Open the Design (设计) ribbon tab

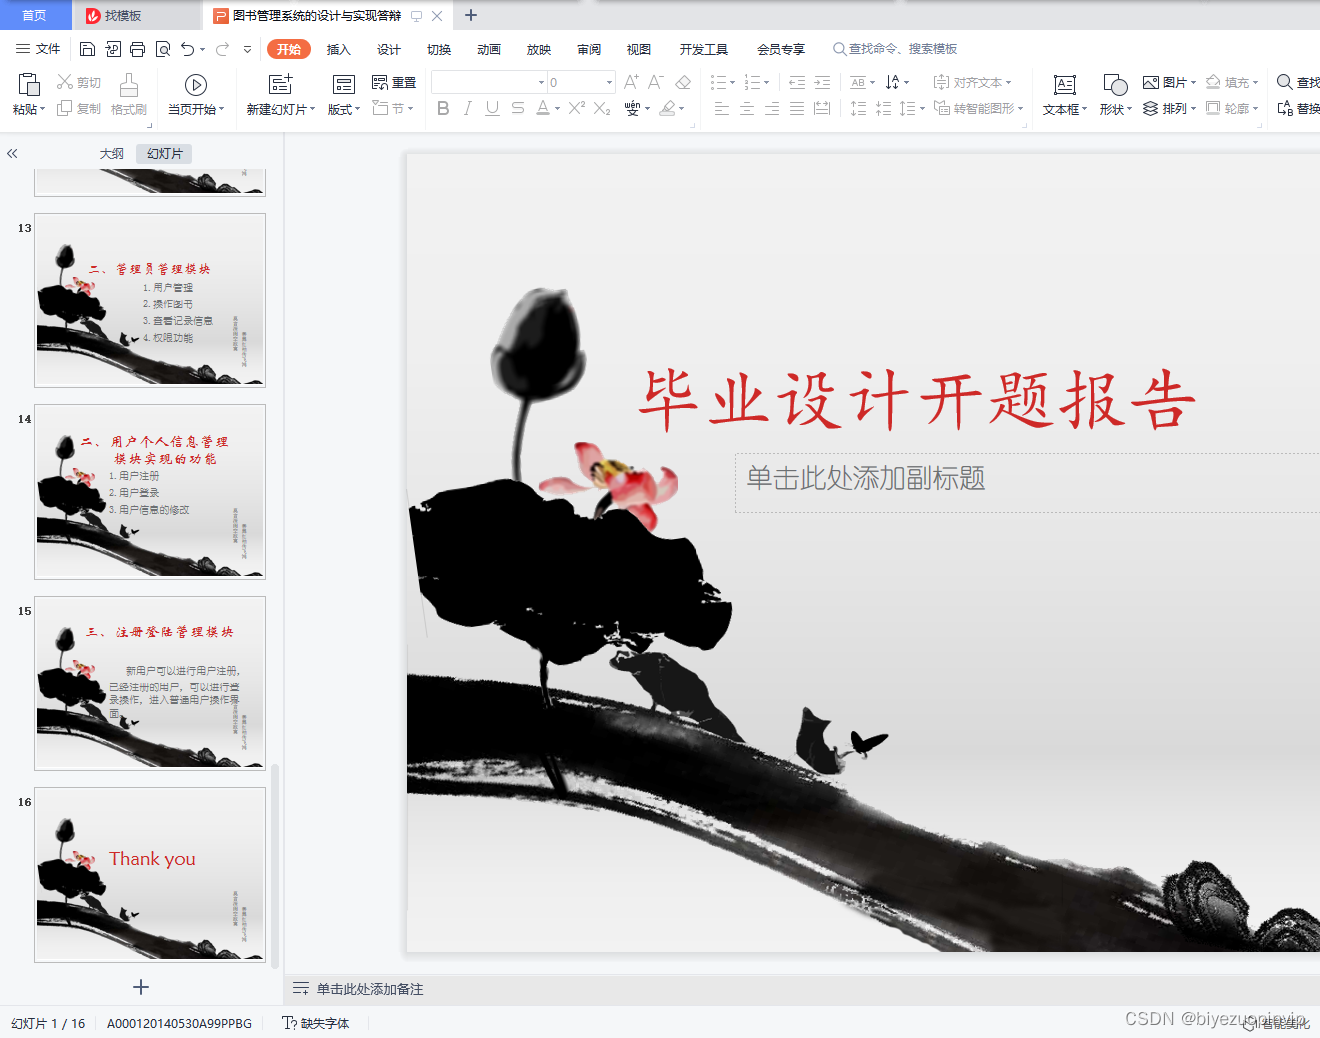tap(389, 49)
